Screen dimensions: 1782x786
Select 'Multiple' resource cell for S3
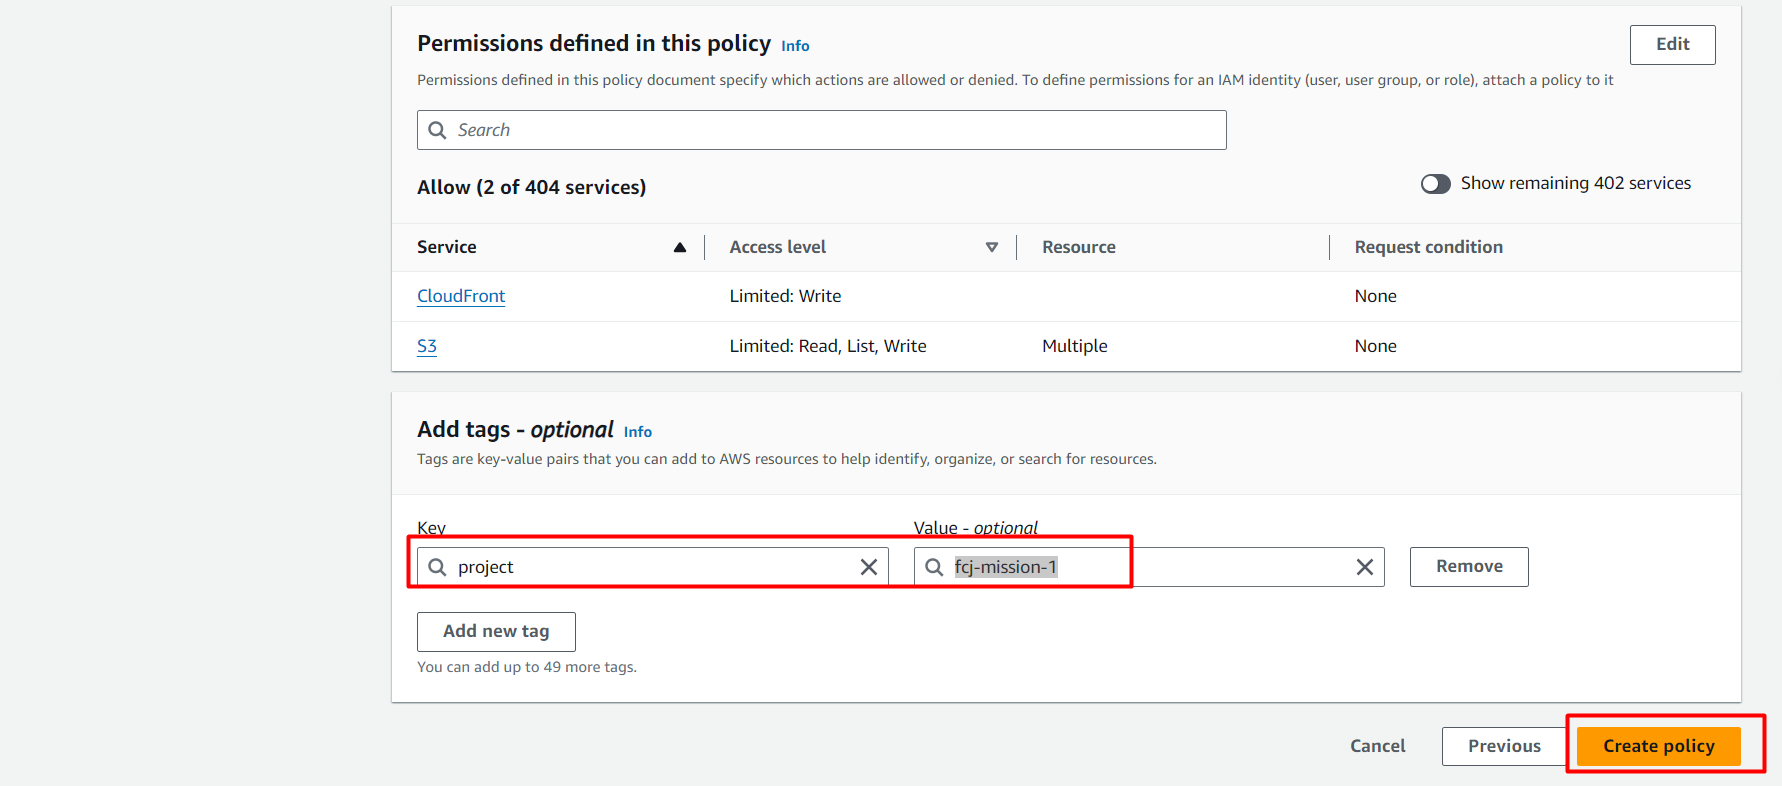pos(1074,346)
